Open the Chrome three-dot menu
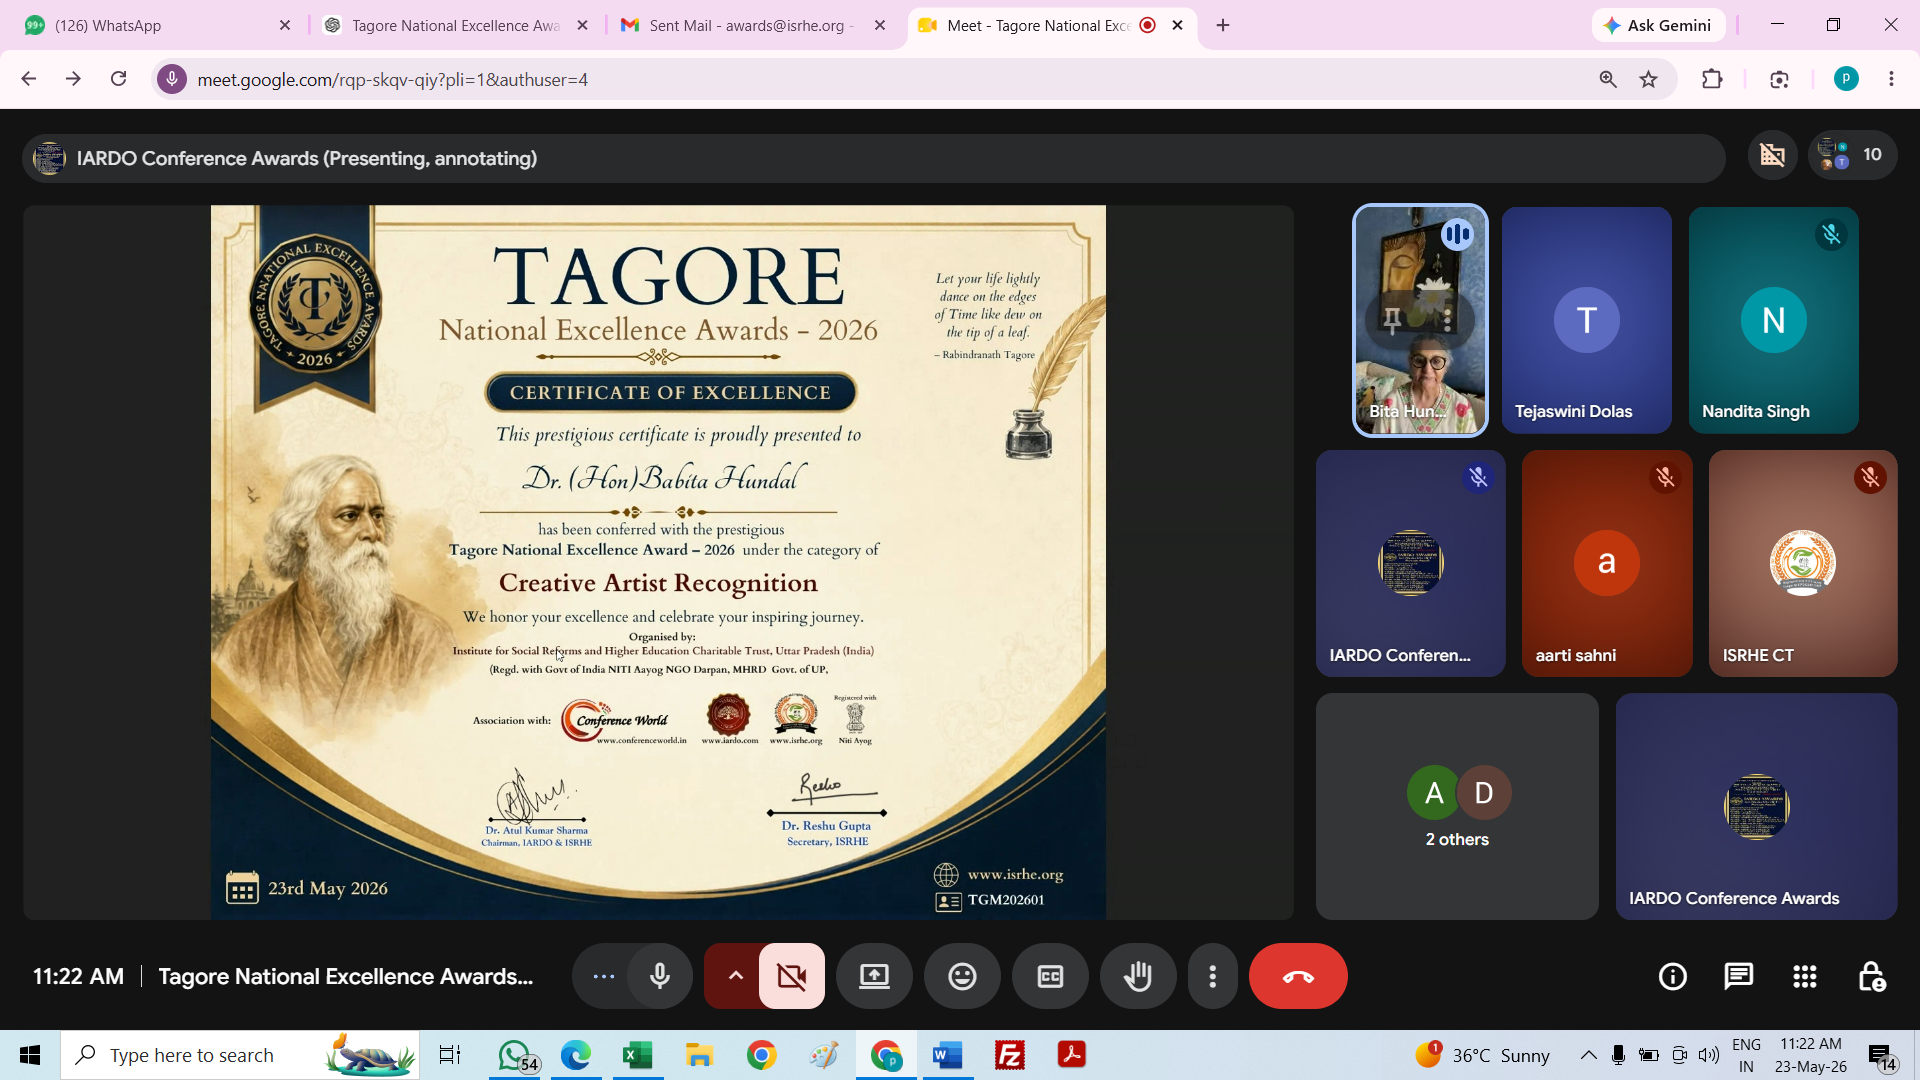Viewport: 1920px width, 1080px height. pos(1891,79)
